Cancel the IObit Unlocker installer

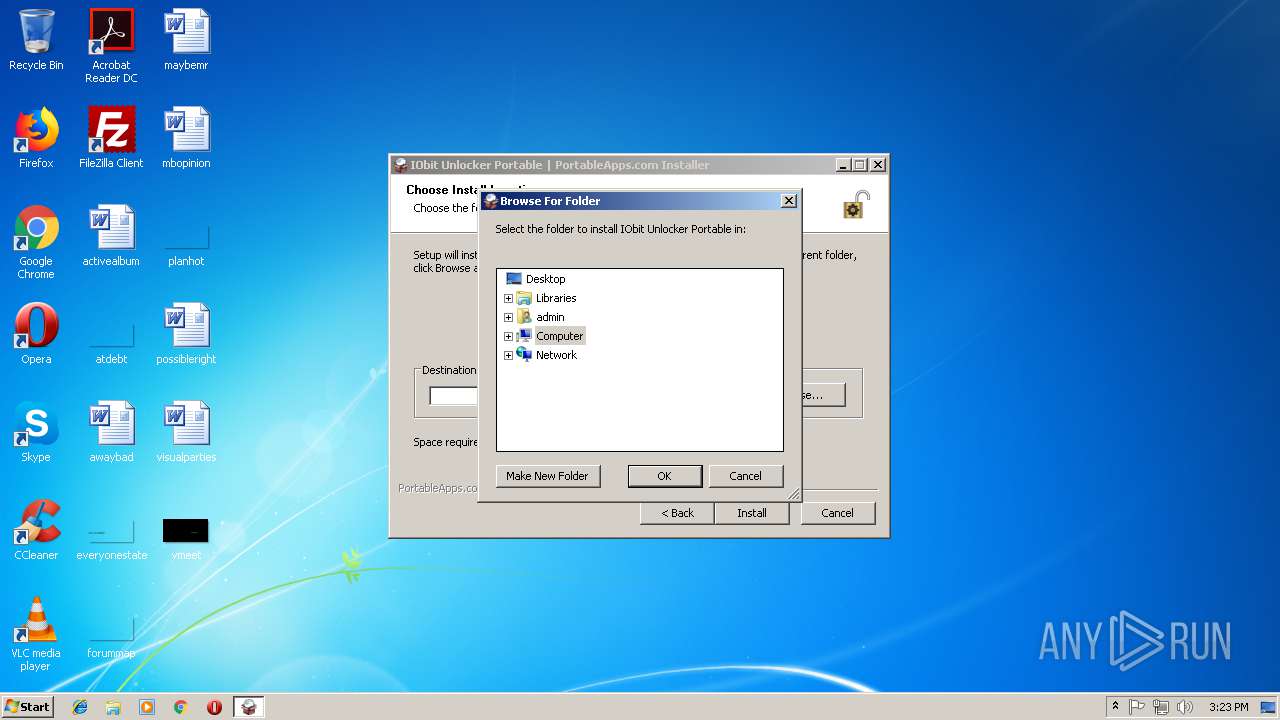coord(837,513)
